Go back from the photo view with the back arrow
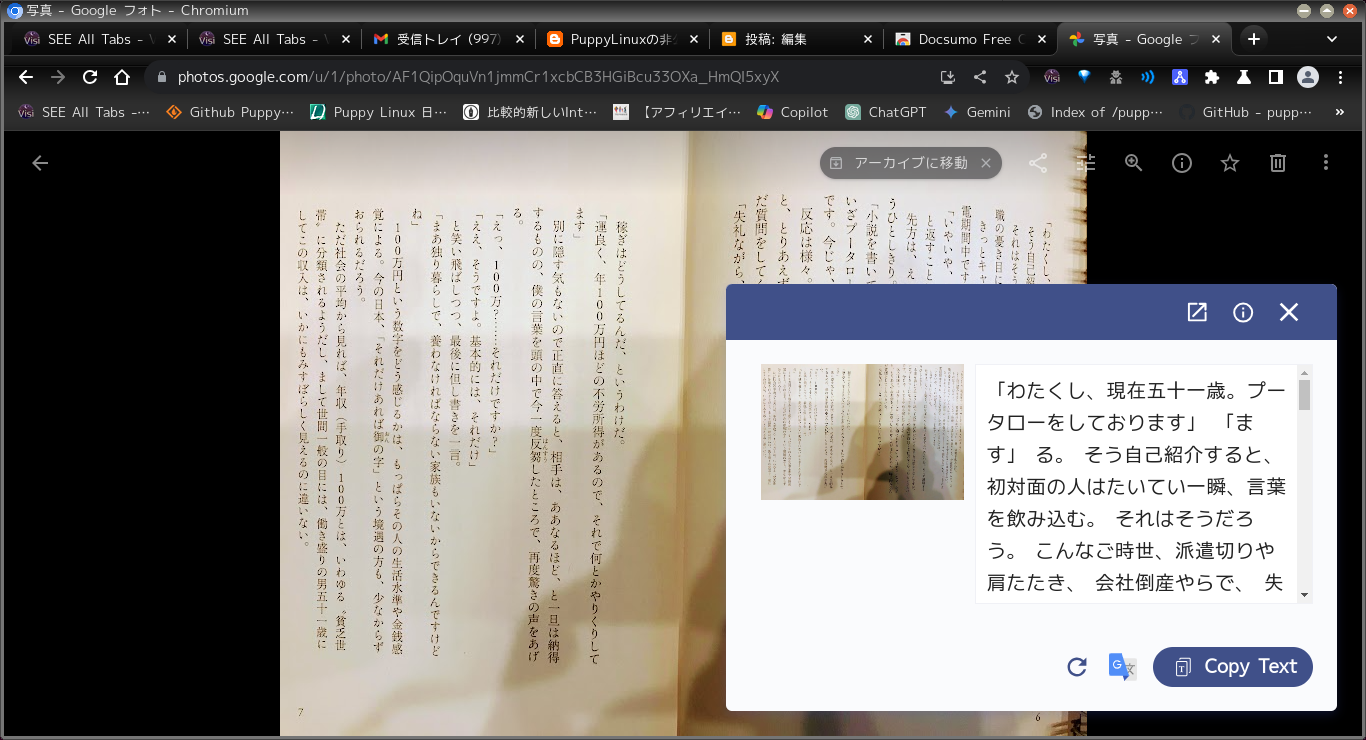The width and height of the screenshot is (1366, 740). [x=40, y=163]
